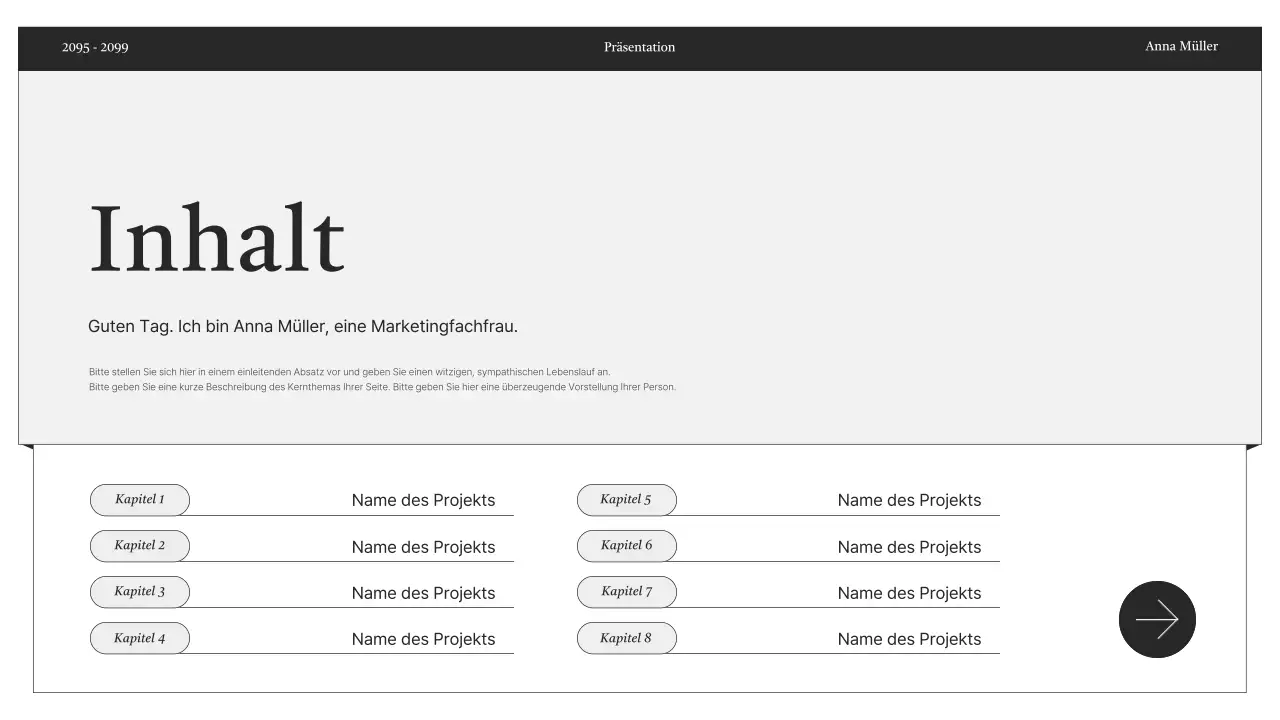Go to the Kapitel 3 pill
This screenshot has height=720, width=1280.
tap(140, 592)
